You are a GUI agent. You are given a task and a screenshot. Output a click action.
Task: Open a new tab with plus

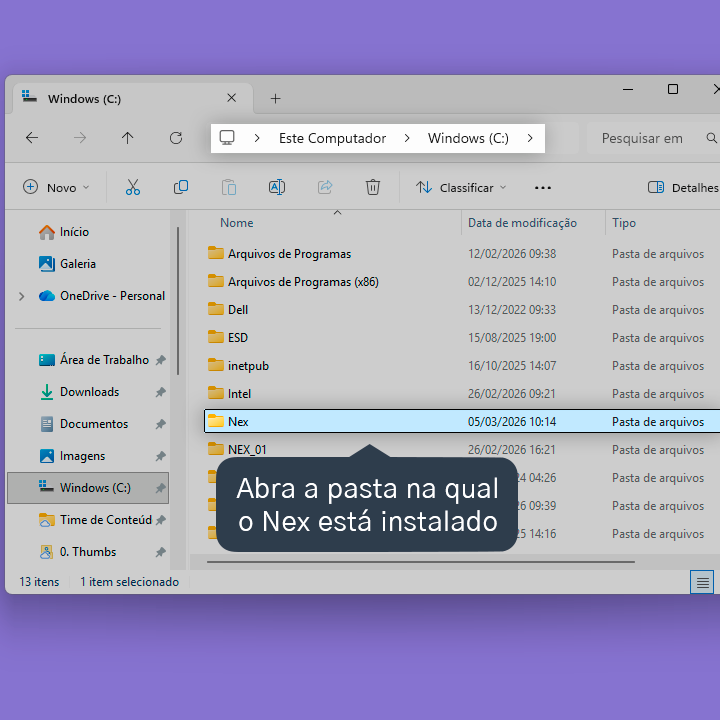tap(276, 99)
